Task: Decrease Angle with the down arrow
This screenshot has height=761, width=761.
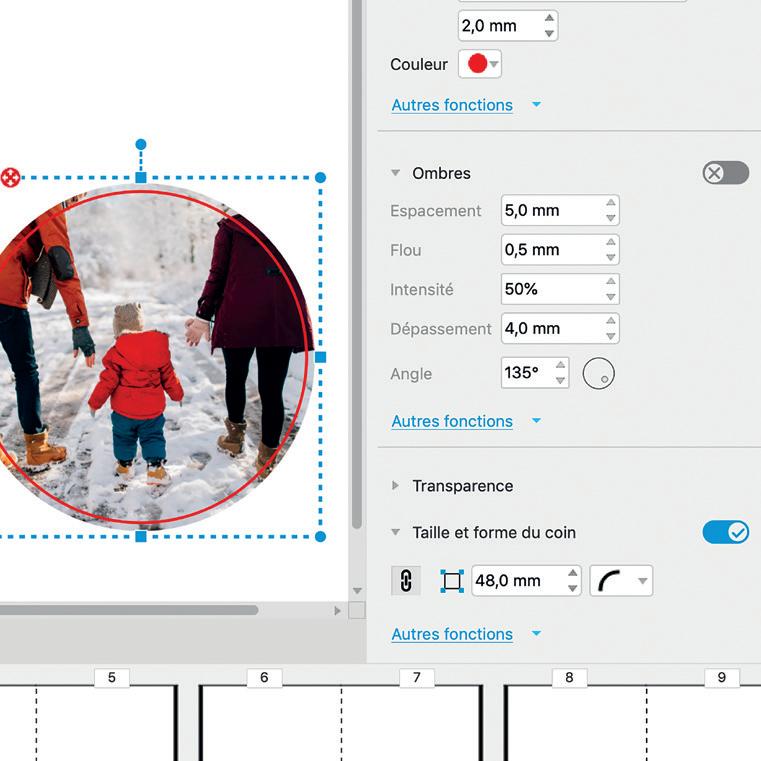Action: pos(561,380)
